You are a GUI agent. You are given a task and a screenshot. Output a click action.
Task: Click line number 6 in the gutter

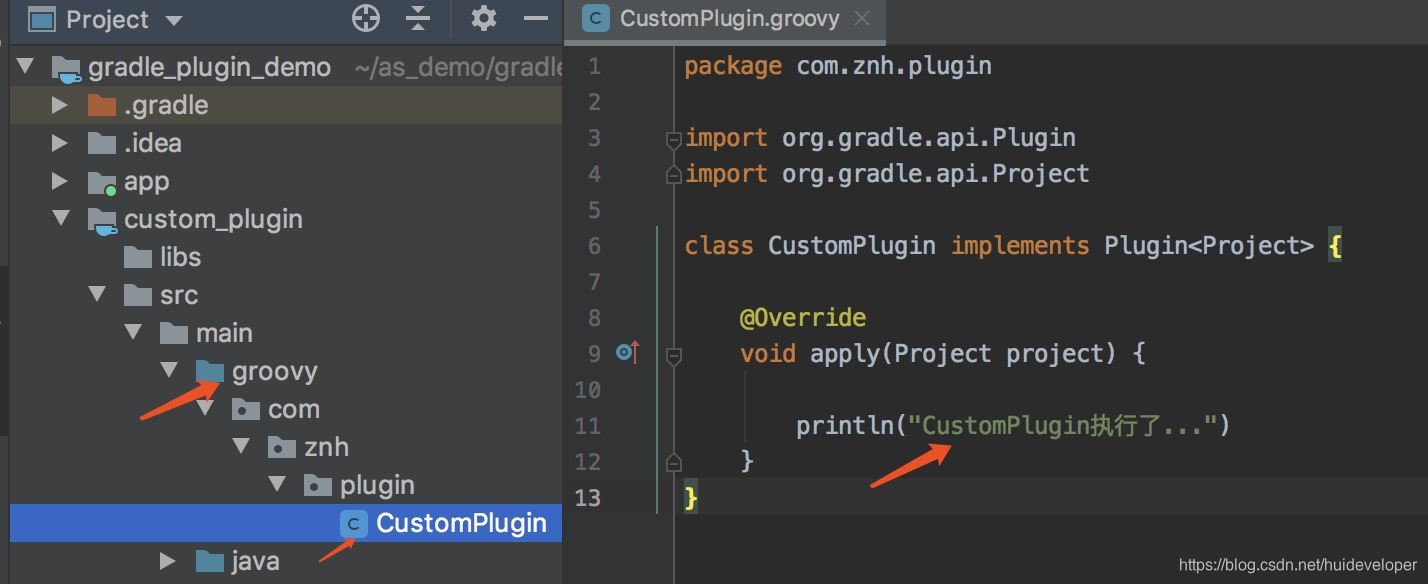(594, 246)
